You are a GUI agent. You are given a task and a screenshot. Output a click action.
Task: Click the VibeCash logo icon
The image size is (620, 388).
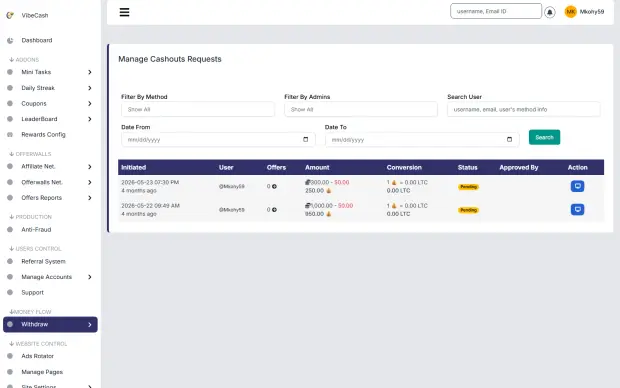10,15
